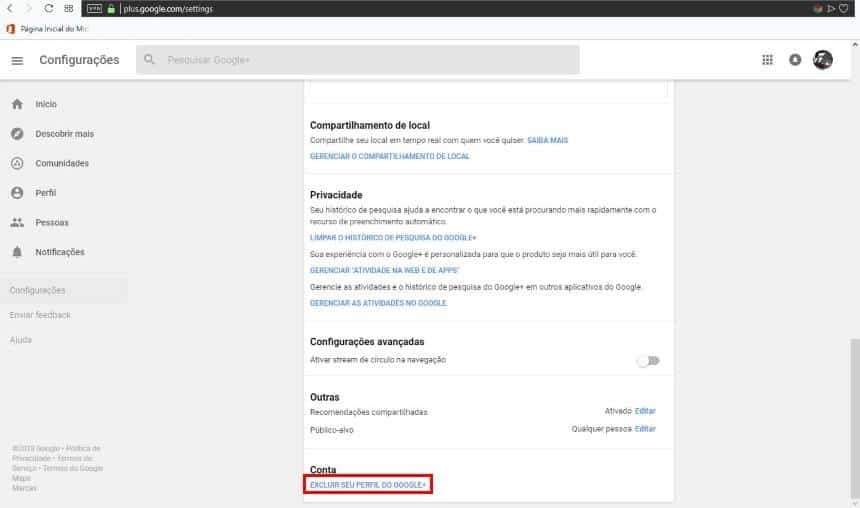Open the account profile avatar
This screenshot has height=508, width=860.
pos(823,60)
